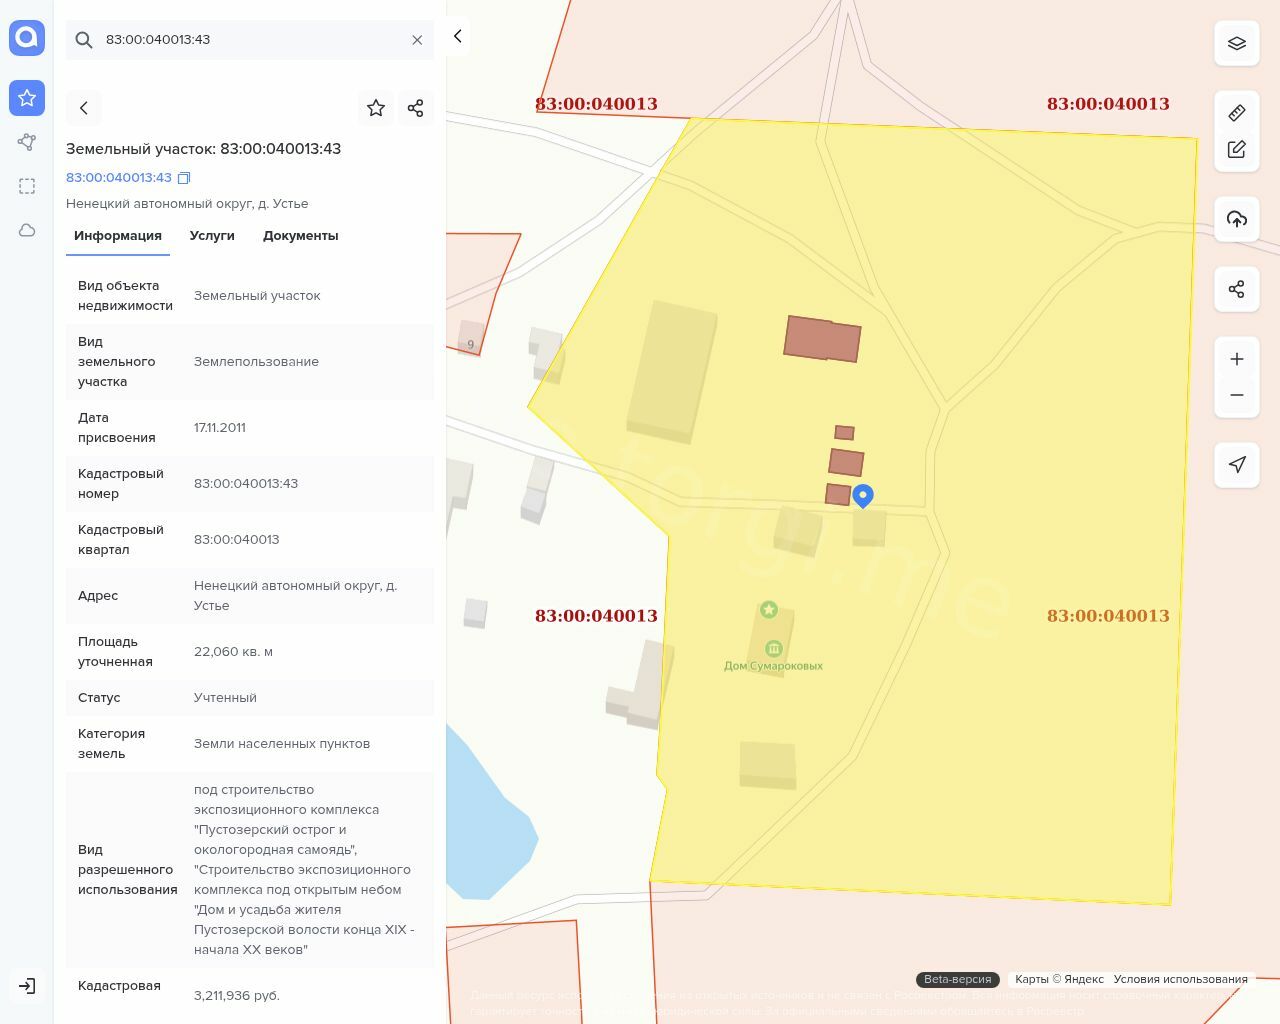Viewport: 1280px width, 1024px height.
Task: Open favorites in left sidebar
Action: [x=27, y=98]
